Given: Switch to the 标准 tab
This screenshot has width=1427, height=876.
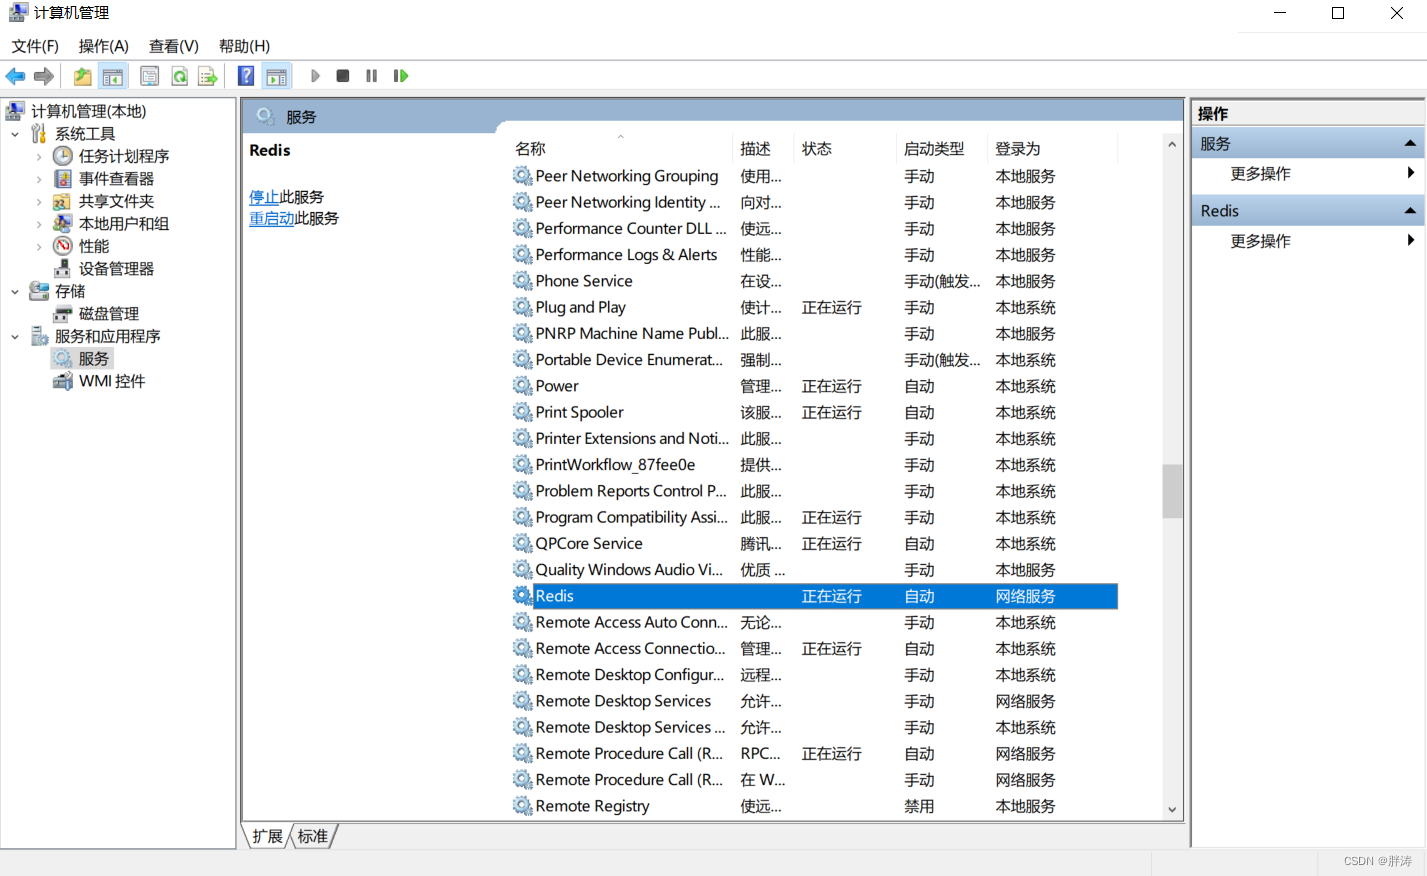Looking at the screenshot, I should point(313,836).
